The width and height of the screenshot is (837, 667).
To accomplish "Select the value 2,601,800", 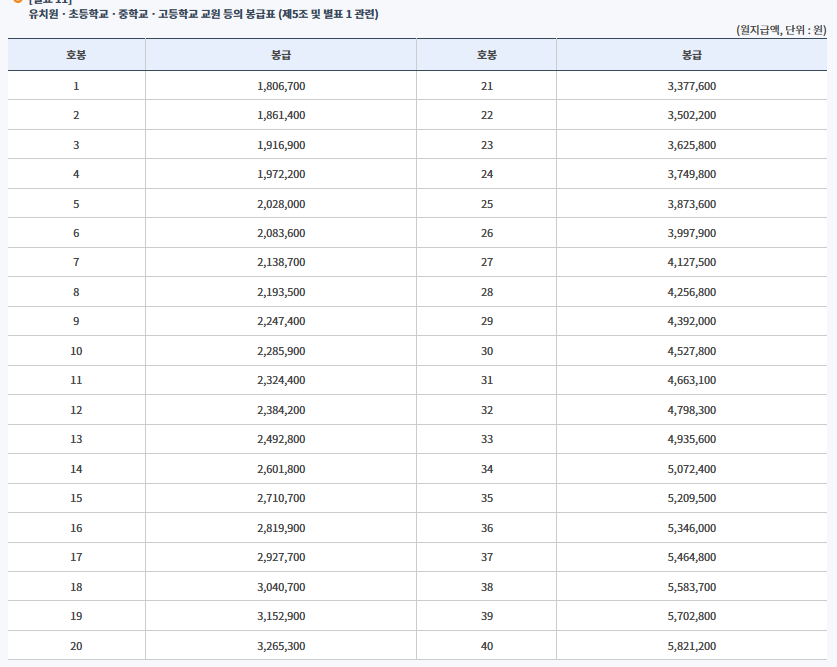I will tap(281, 469).
